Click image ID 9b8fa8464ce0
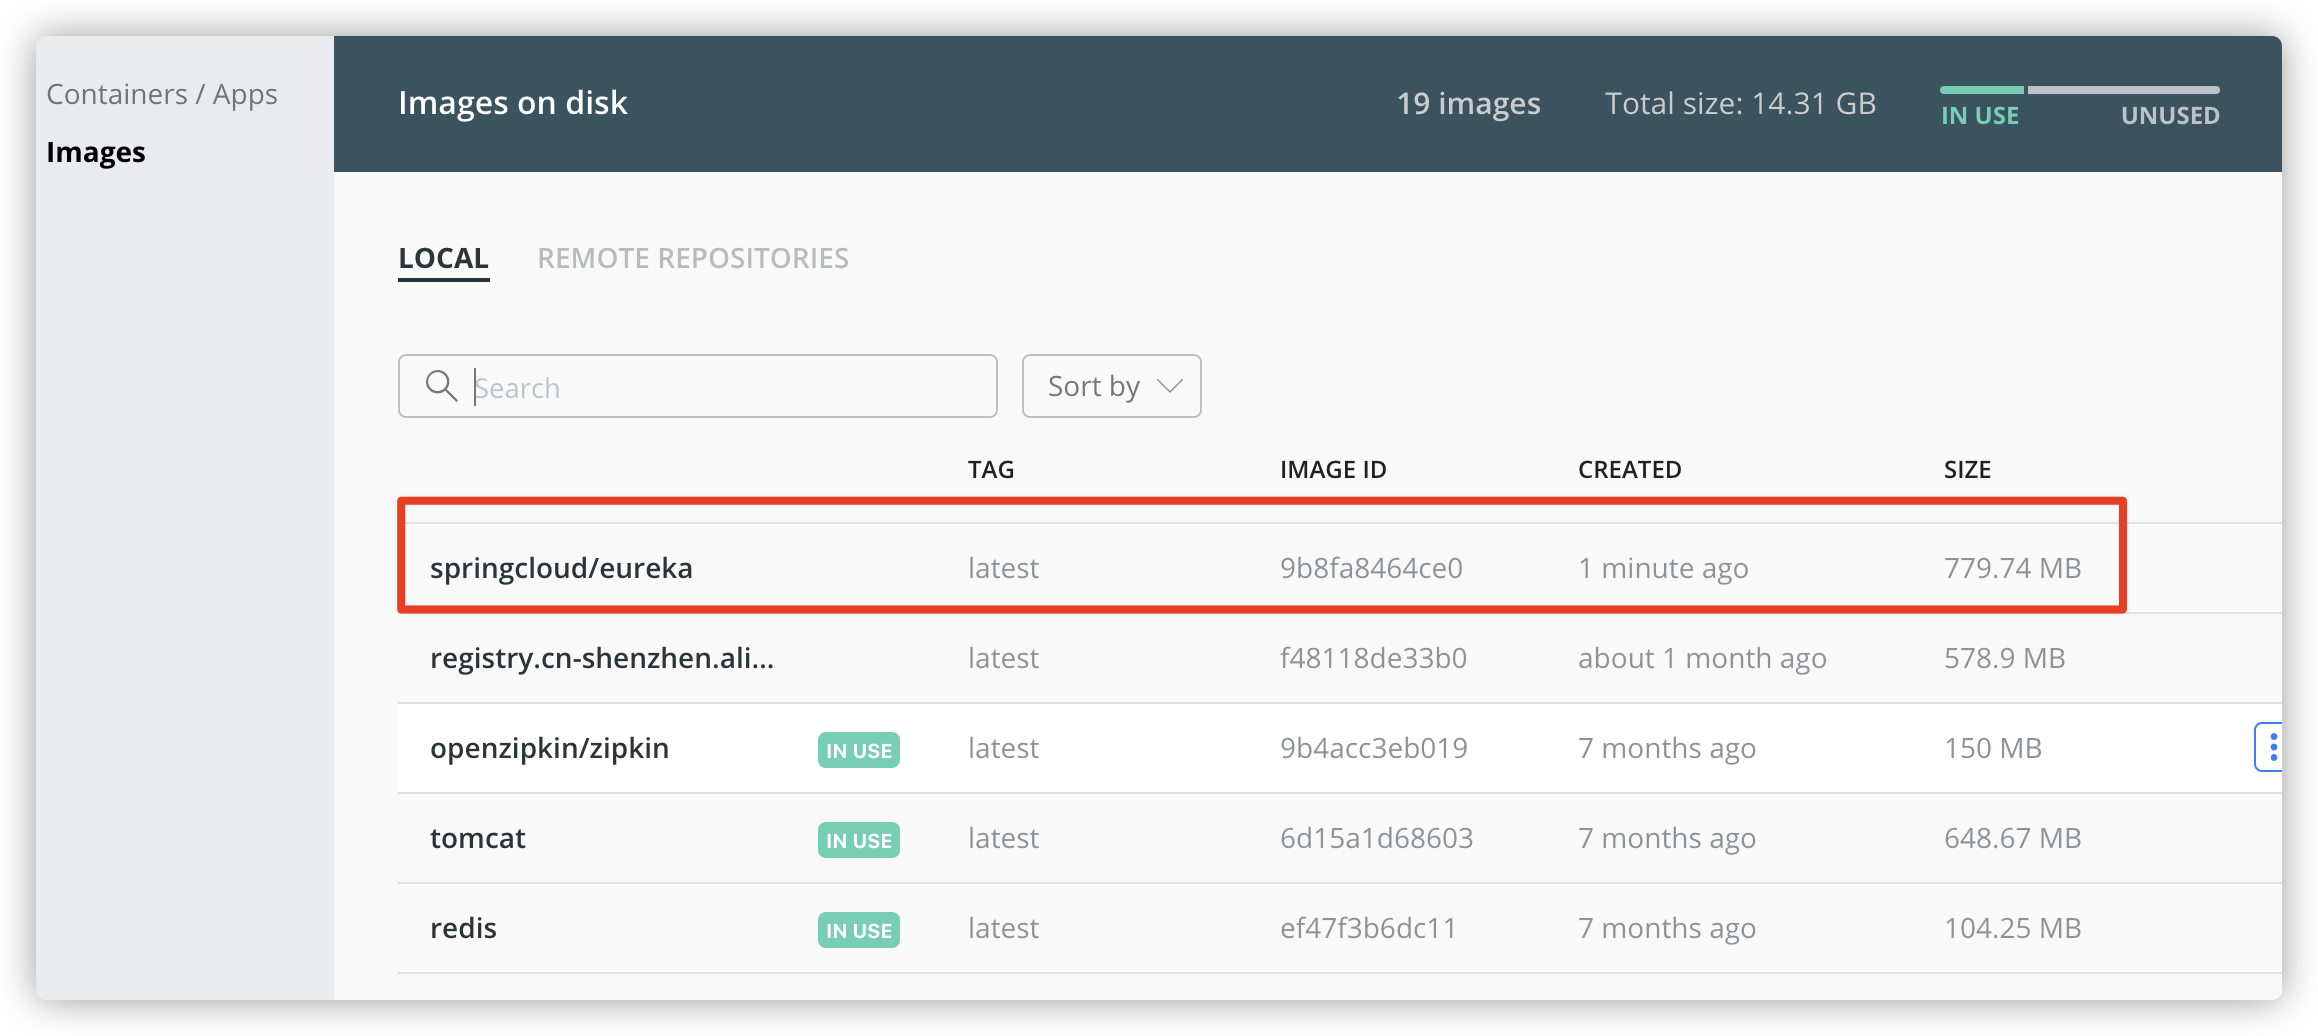Image resolution: width=2318 pixels, height=1036 pixels. [1371, 568]
